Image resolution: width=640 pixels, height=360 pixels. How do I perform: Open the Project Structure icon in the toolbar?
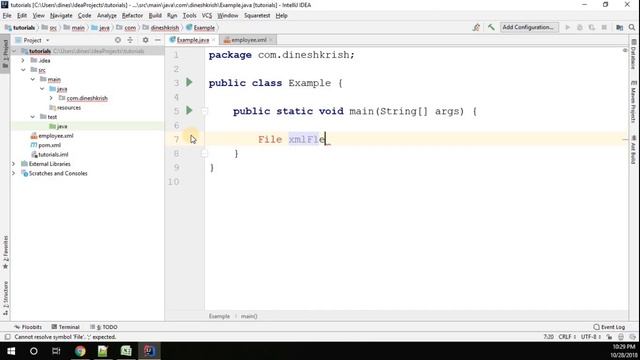click(620, 27)
